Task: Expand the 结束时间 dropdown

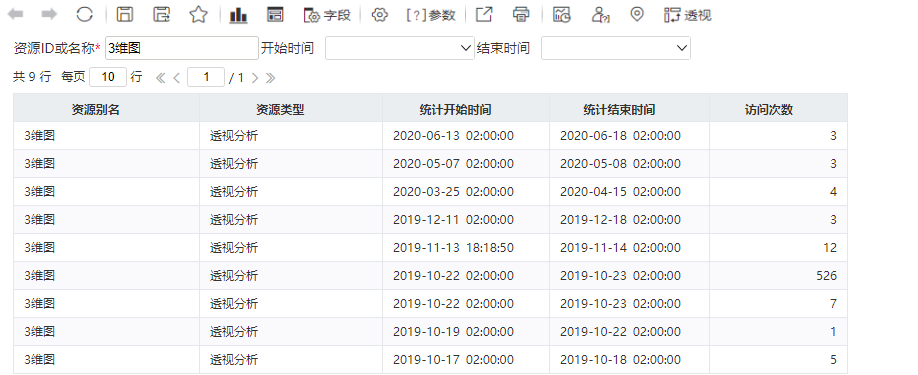Action: 615,48
